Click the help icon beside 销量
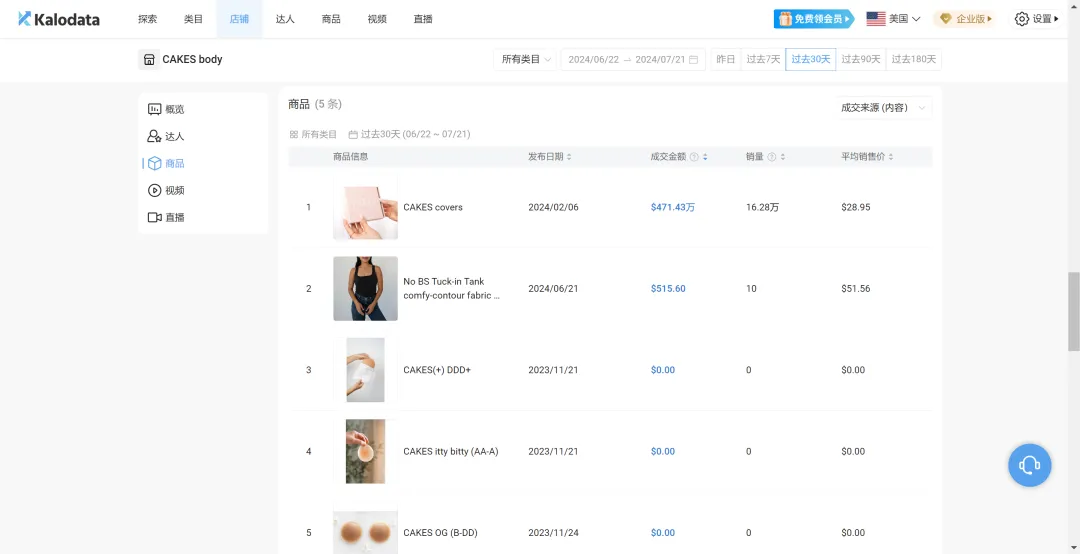1080x554 pixels. tap(771, 157)
